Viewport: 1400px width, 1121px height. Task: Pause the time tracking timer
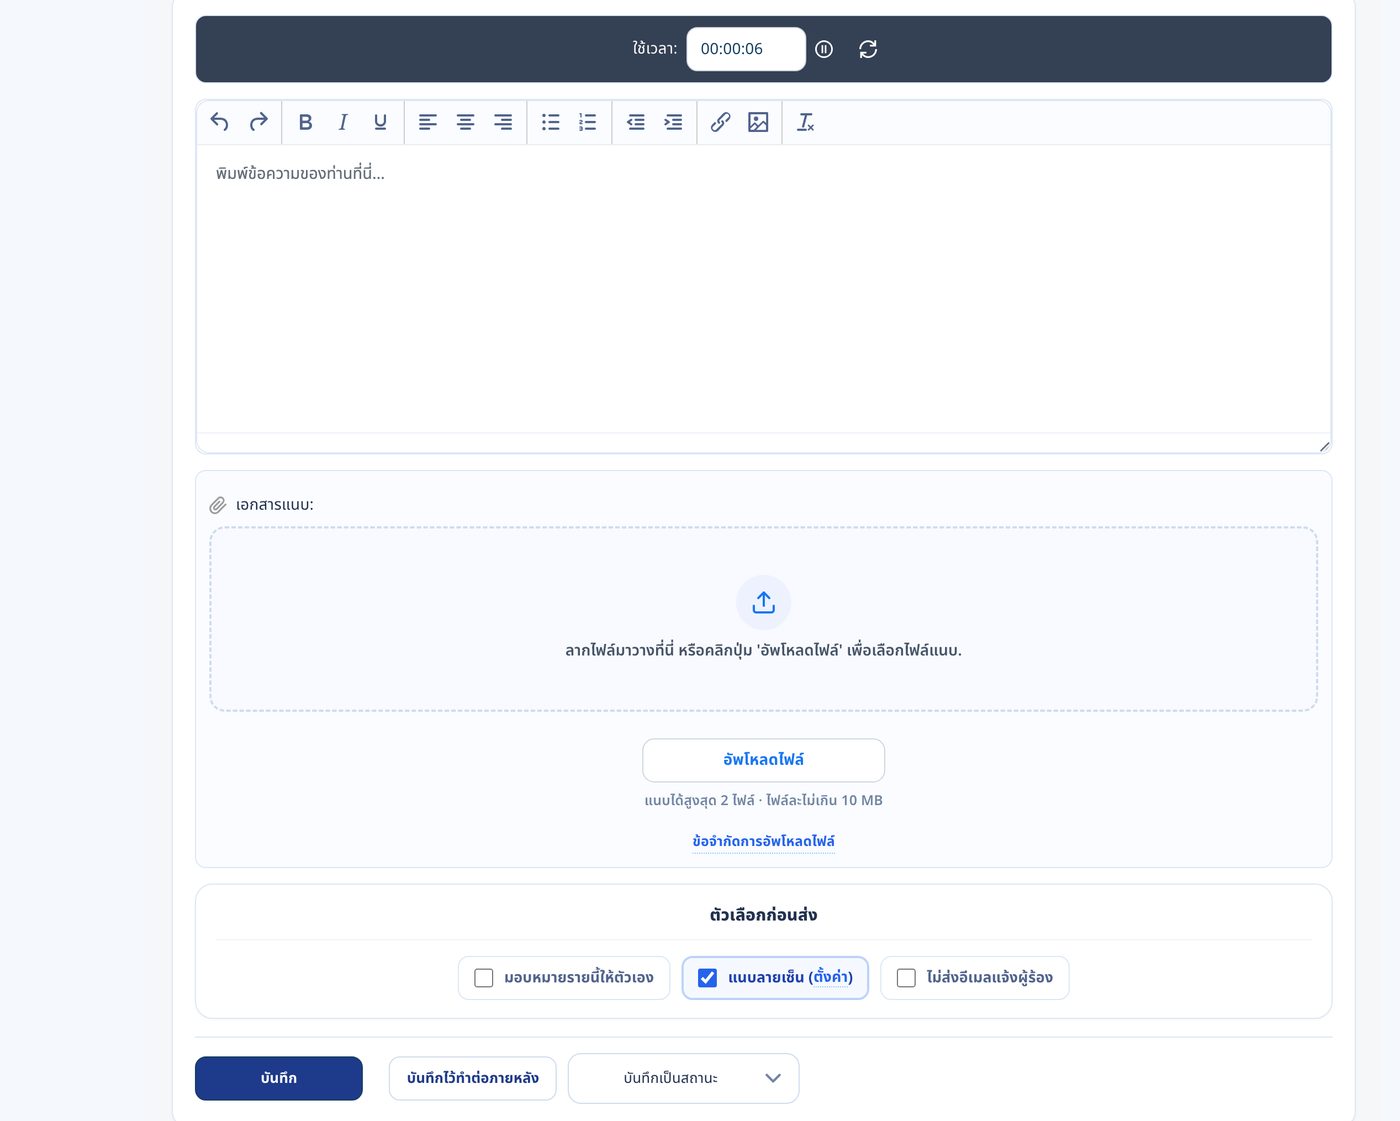tap(824, 49)
